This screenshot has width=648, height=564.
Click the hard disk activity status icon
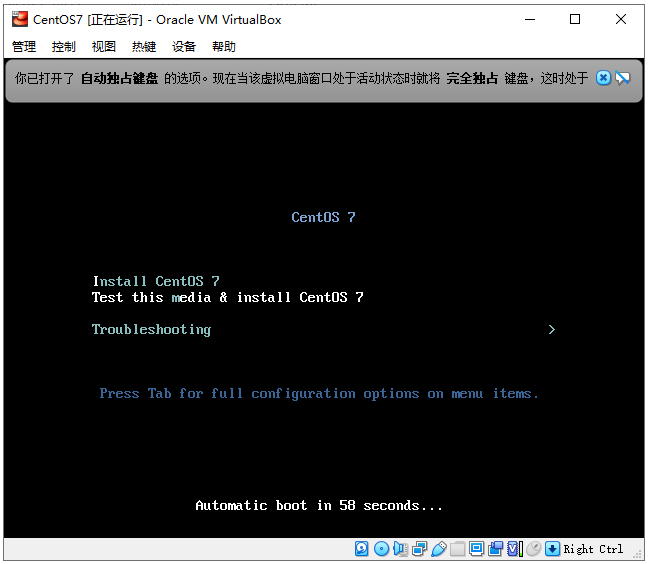point(362,549)
